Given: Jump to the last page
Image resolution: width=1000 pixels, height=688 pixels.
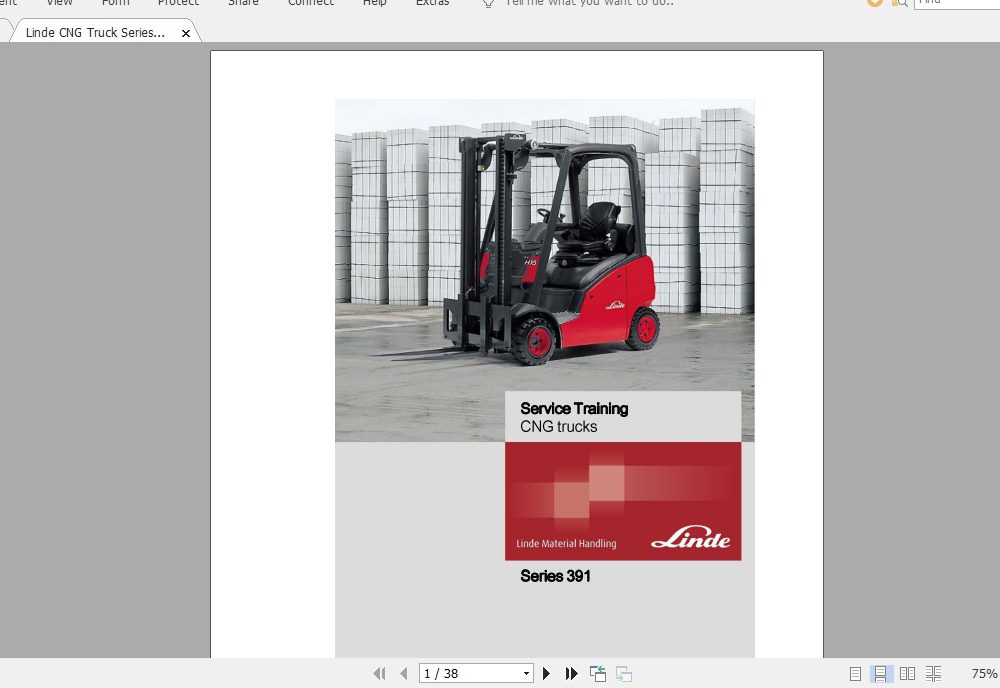Looking at the screenshot, I should pyautogui.click(x=571, y=673).
